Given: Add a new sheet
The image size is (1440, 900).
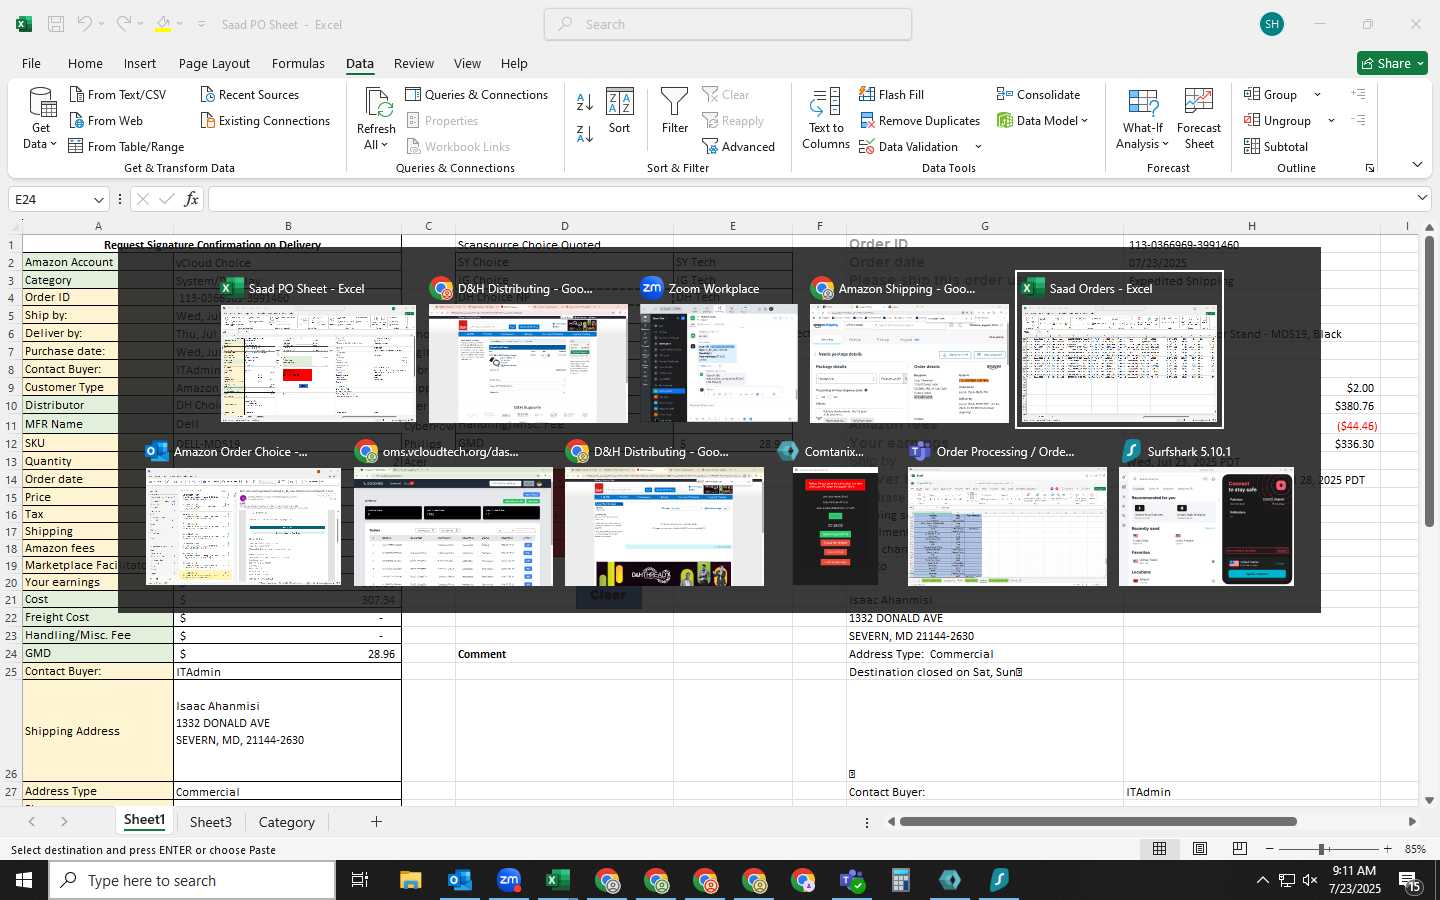Looking at the screenshot, I should [376, 822].
